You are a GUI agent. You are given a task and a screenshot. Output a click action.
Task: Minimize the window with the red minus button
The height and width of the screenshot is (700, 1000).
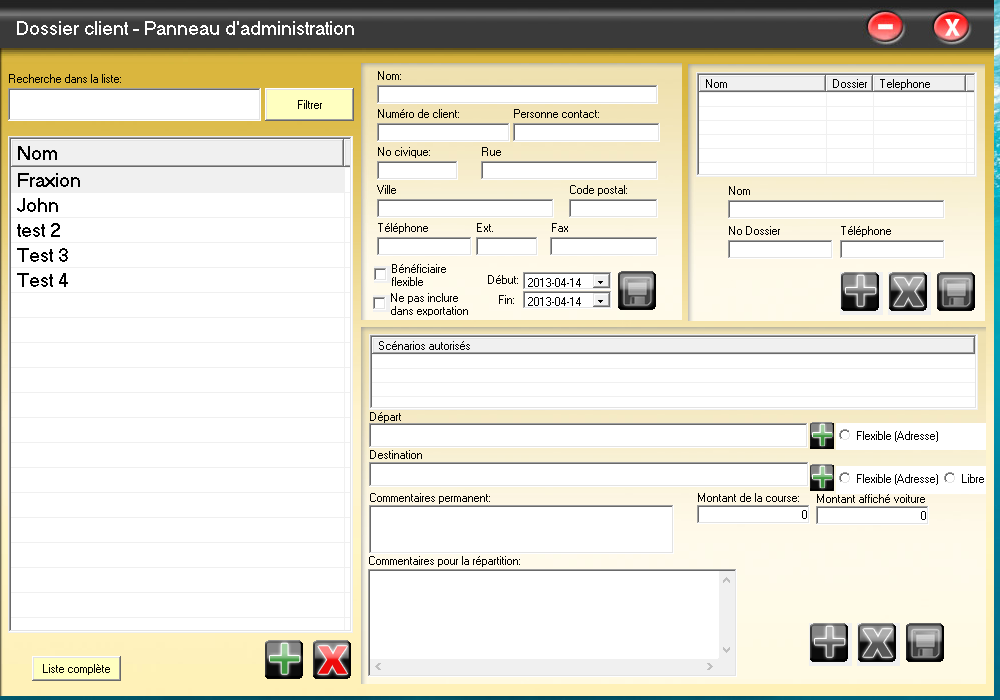pos(885,27)
